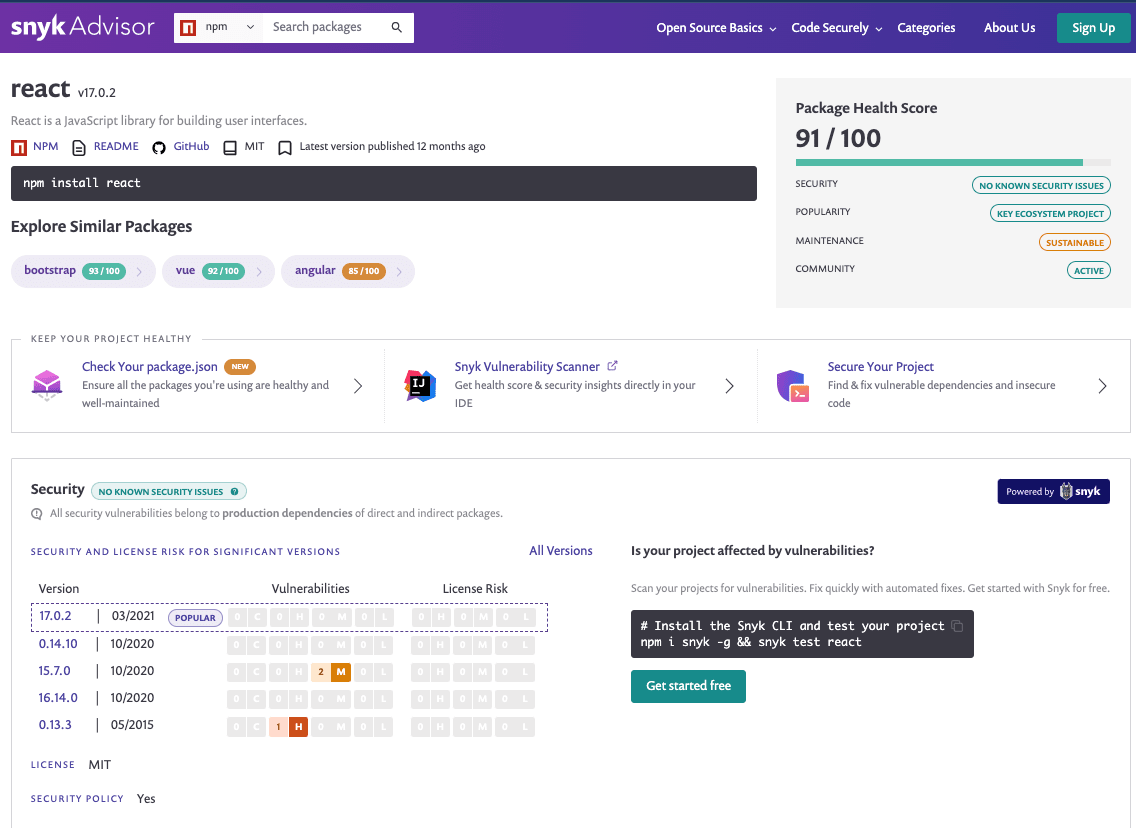This screenshot has height=828, width=1136.
Task: Click the NEW tag beside Check Your package.json
Action: point(240,367)
